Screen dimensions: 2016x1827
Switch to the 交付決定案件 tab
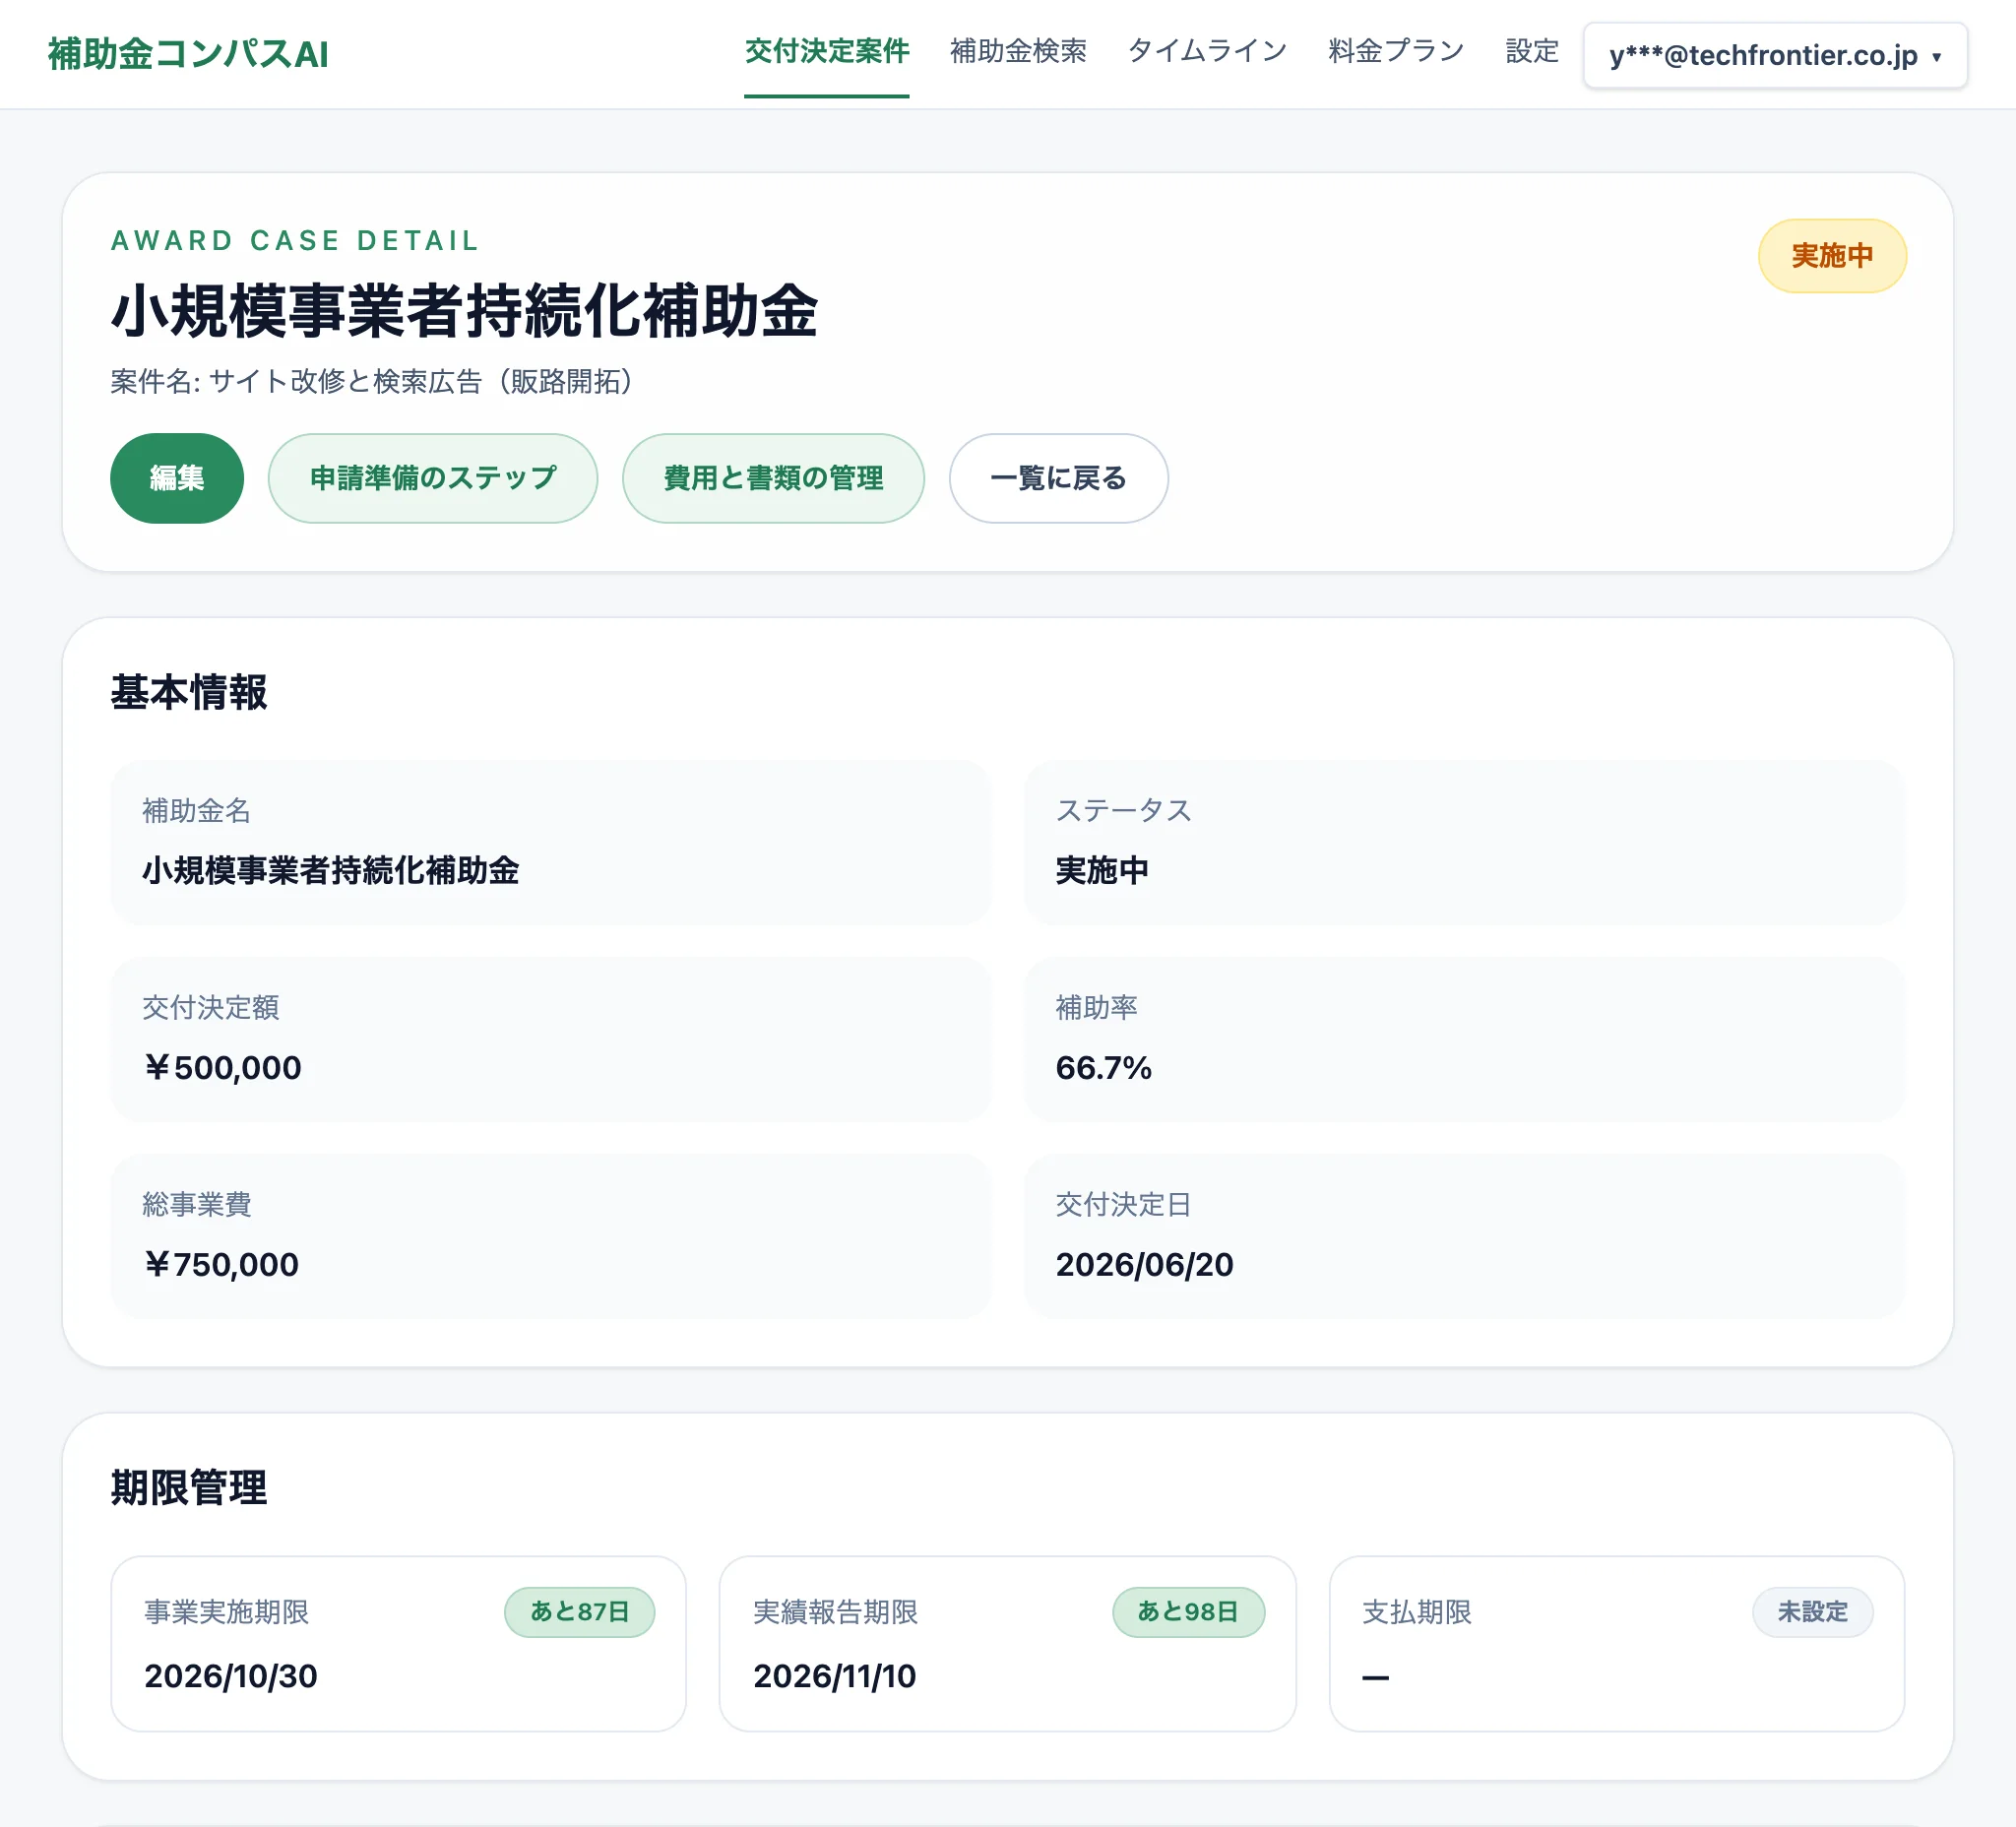[x=826, y=51]
